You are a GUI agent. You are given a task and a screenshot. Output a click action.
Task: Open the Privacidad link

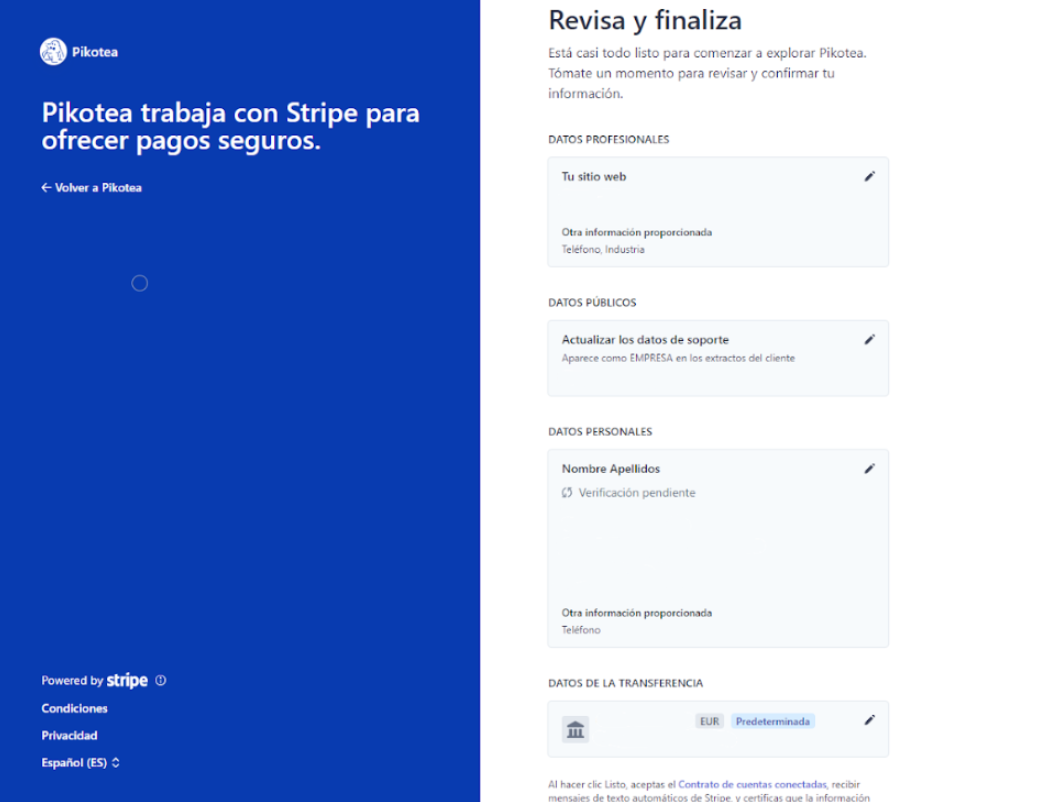[69, 736]
